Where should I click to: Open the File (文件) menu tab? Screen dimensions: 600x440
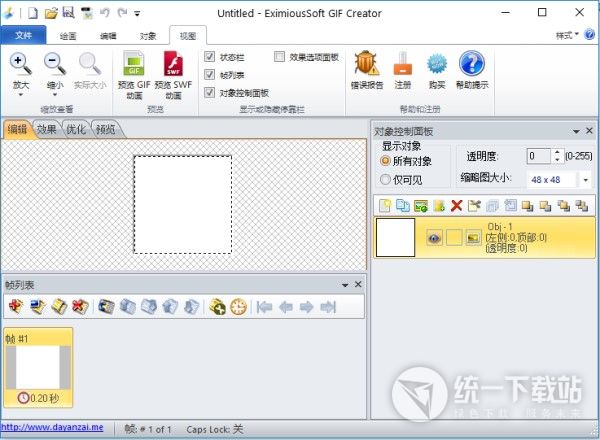click(x=23, y=35)
